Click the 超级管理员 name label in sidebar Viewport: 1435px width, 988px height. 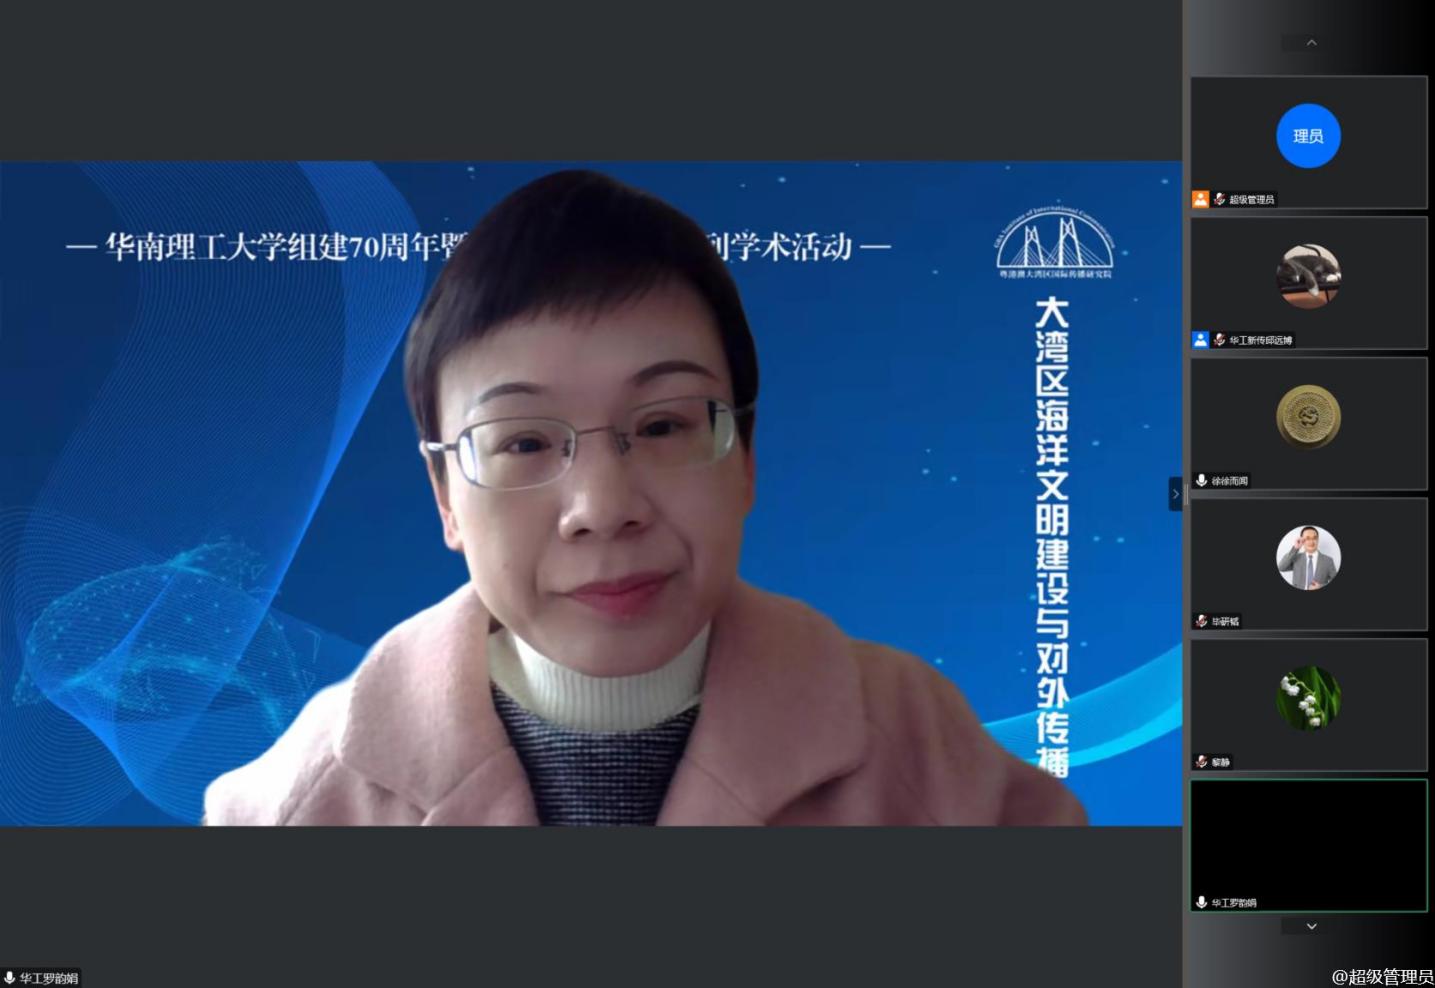point(1251,200)
